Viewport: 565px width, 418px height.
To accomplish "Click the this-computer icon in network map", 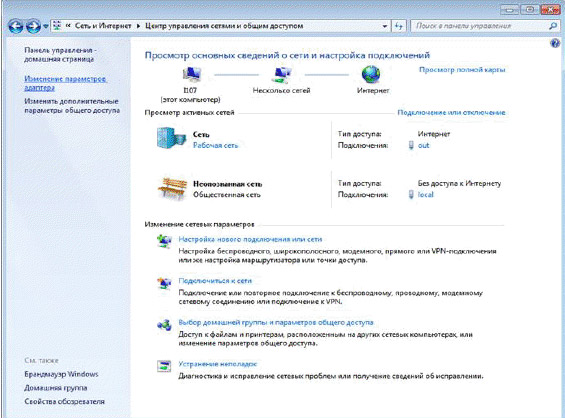I will [x=191, y=75].
